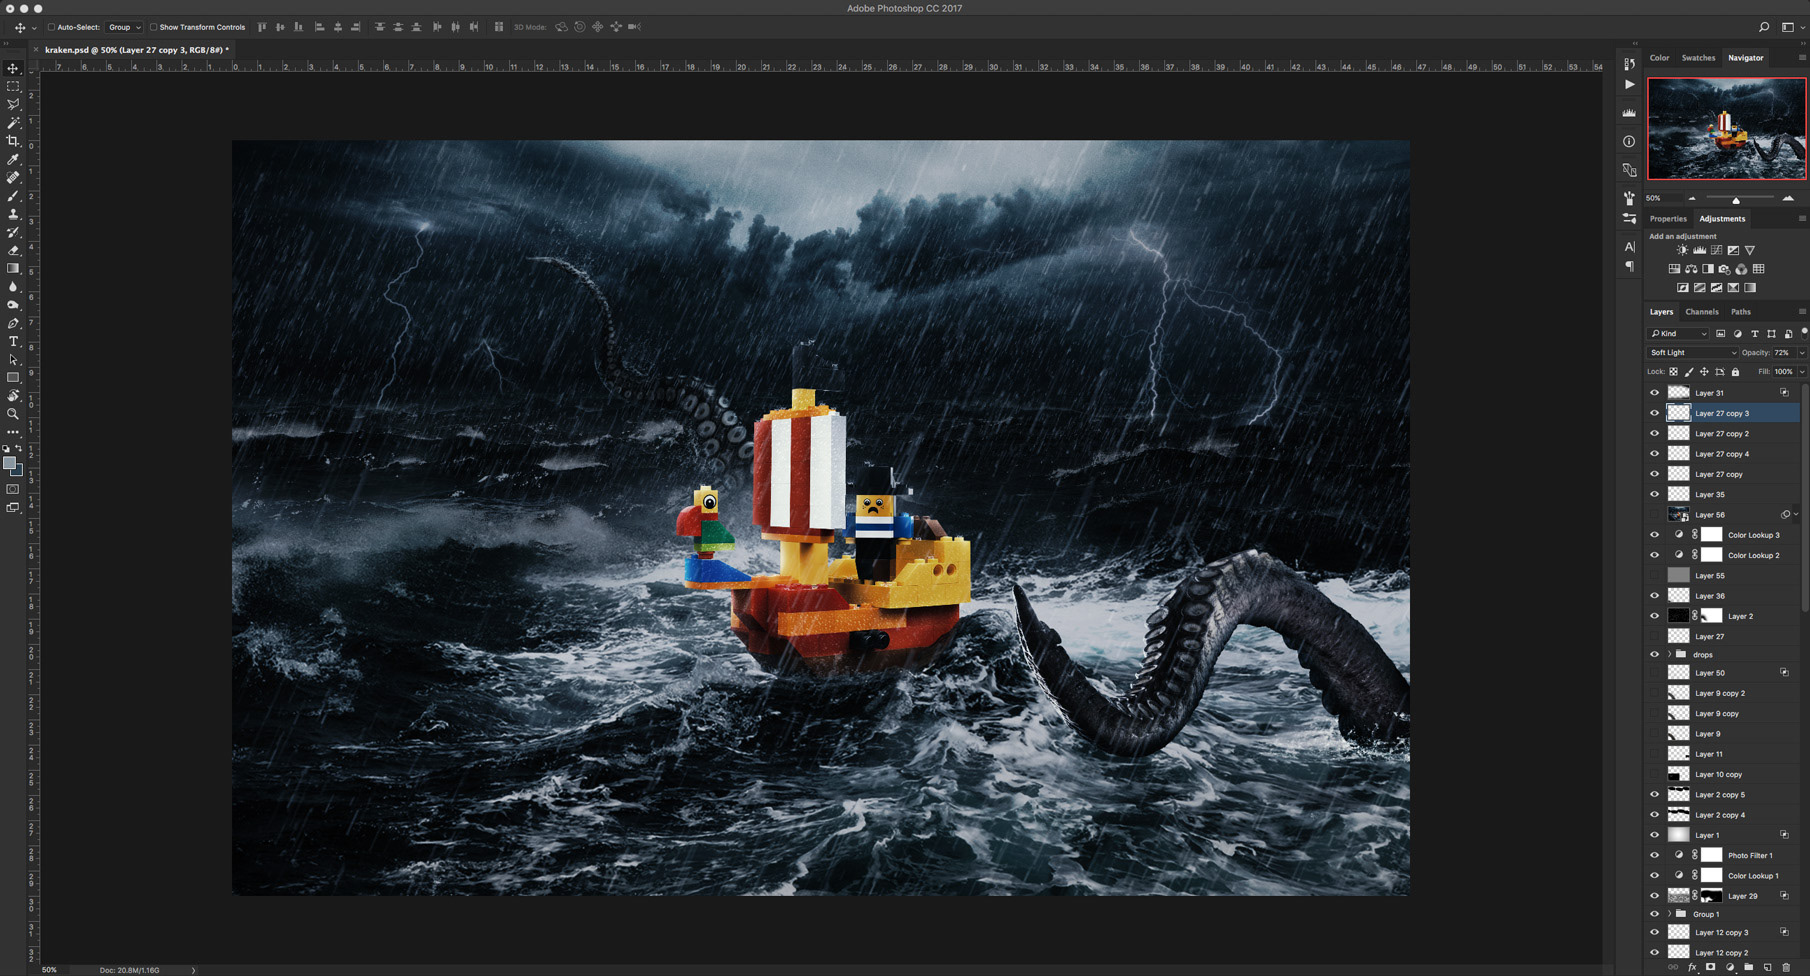Swap foreground and background colors
The image size is (1810, 976).
(19, 449)
